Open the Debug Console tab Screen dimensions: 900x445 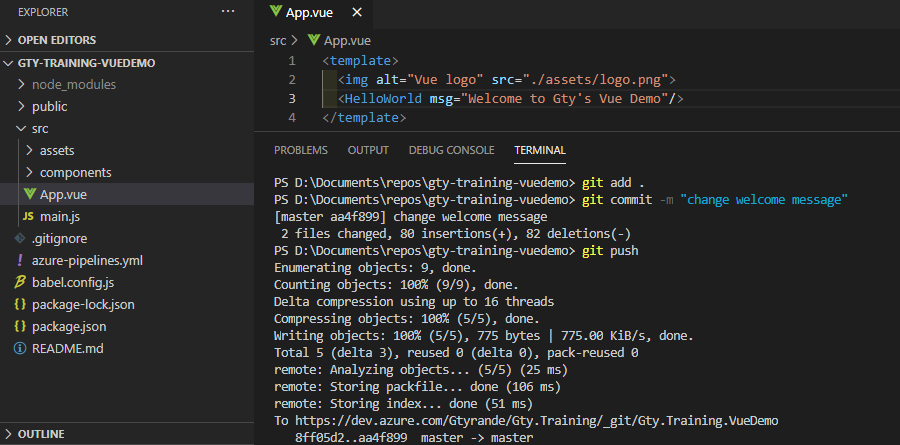pos(451,150)
